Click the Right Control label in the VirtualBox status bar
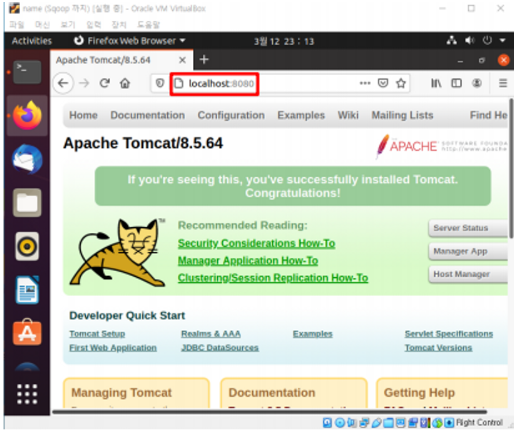The width and height of the screenshot is (514, 433). click(x=479, y=422)
